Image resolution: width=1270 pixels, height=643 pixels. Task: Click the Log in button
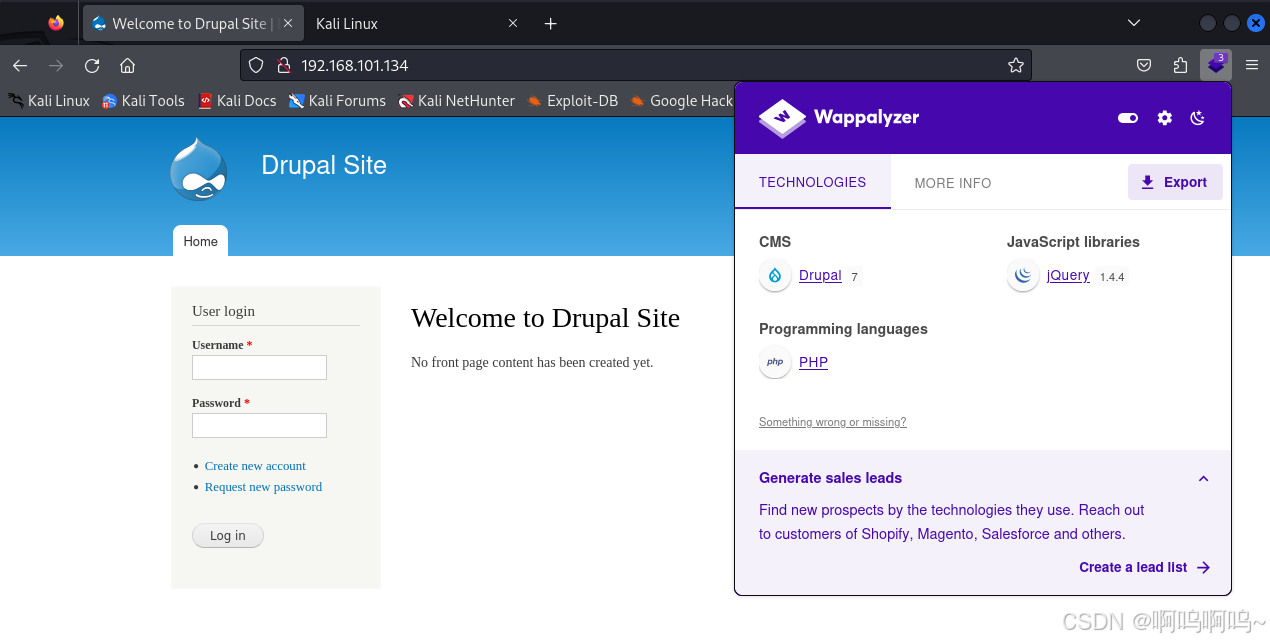tap(227, 536)
